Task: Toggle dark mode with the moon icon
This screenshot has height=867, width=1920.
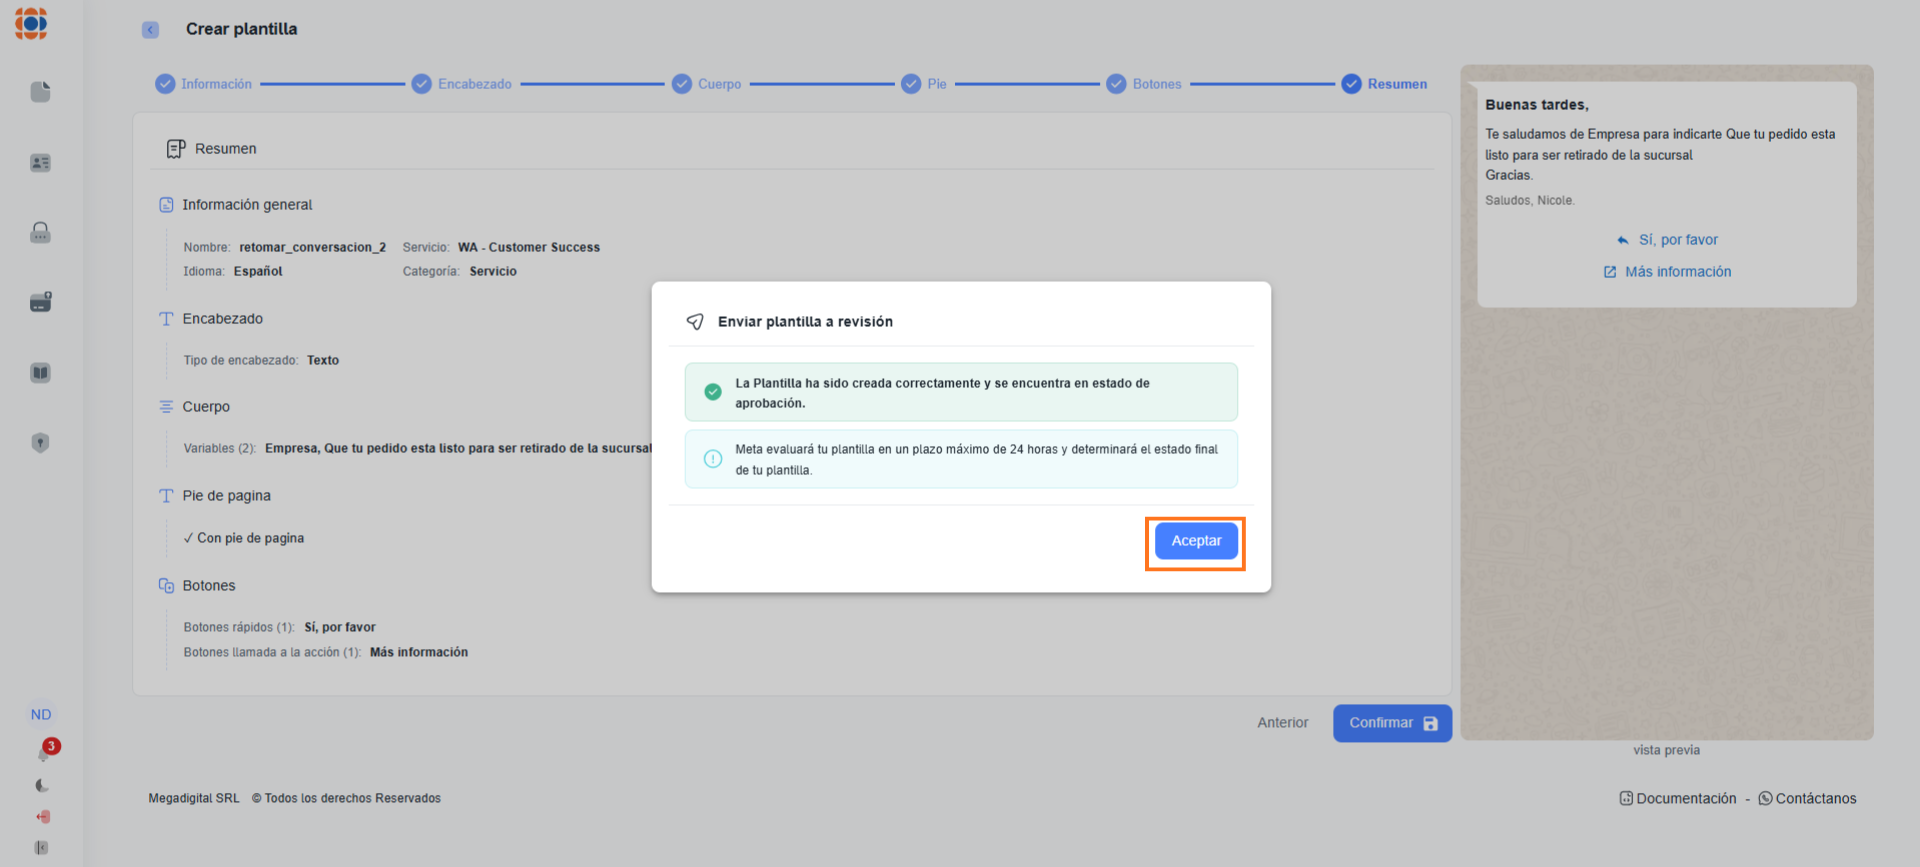Action: tap(41, 786)
